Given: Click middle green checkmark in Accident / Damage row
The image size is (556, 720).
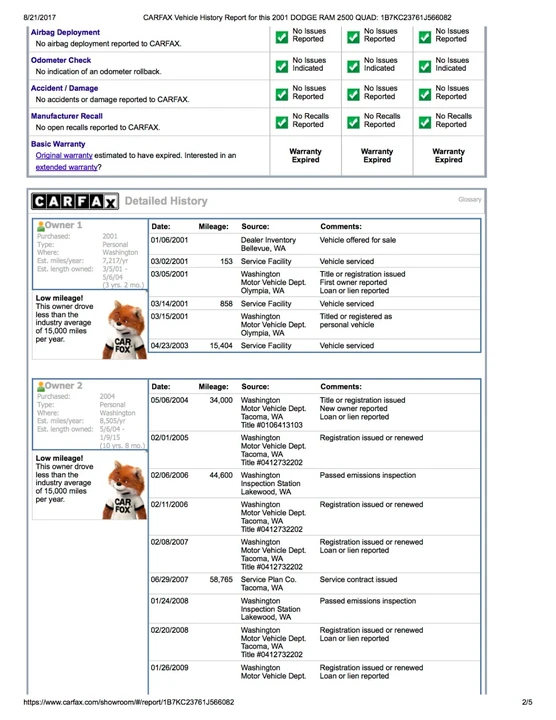Looking at the screenshot, I should [x=353, y=94].
